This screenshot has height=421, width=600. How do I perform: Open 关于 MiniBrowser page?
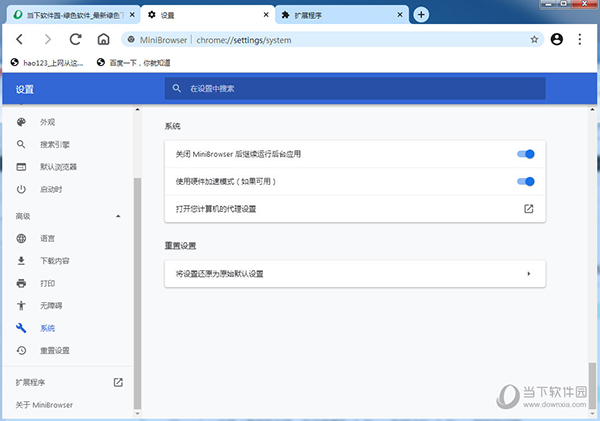(44, 405)
